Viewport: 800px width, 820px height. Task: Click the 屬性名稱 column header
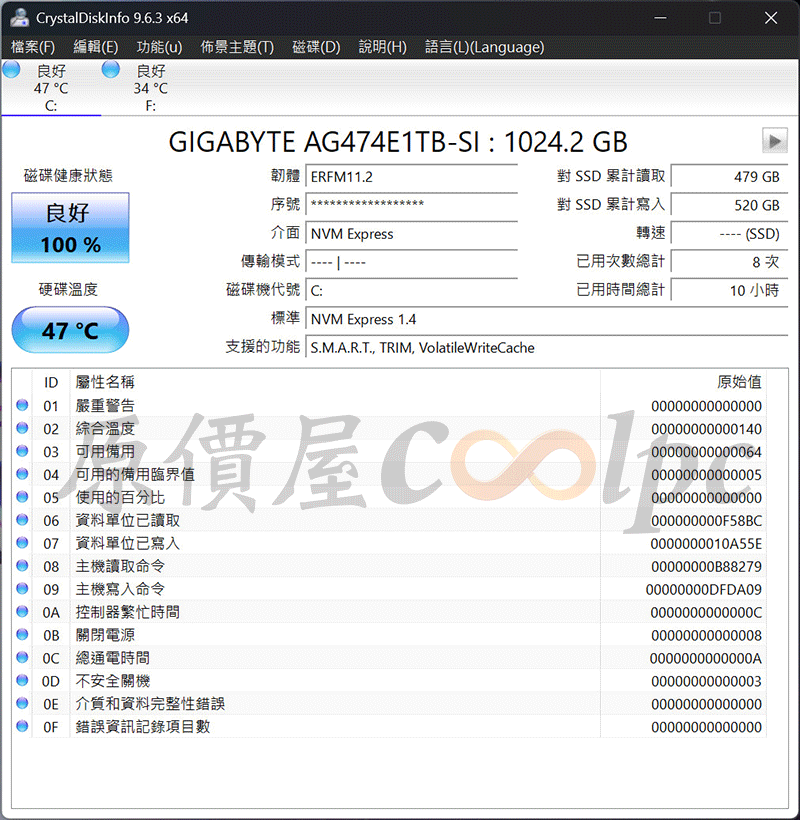tap(335, 382)
